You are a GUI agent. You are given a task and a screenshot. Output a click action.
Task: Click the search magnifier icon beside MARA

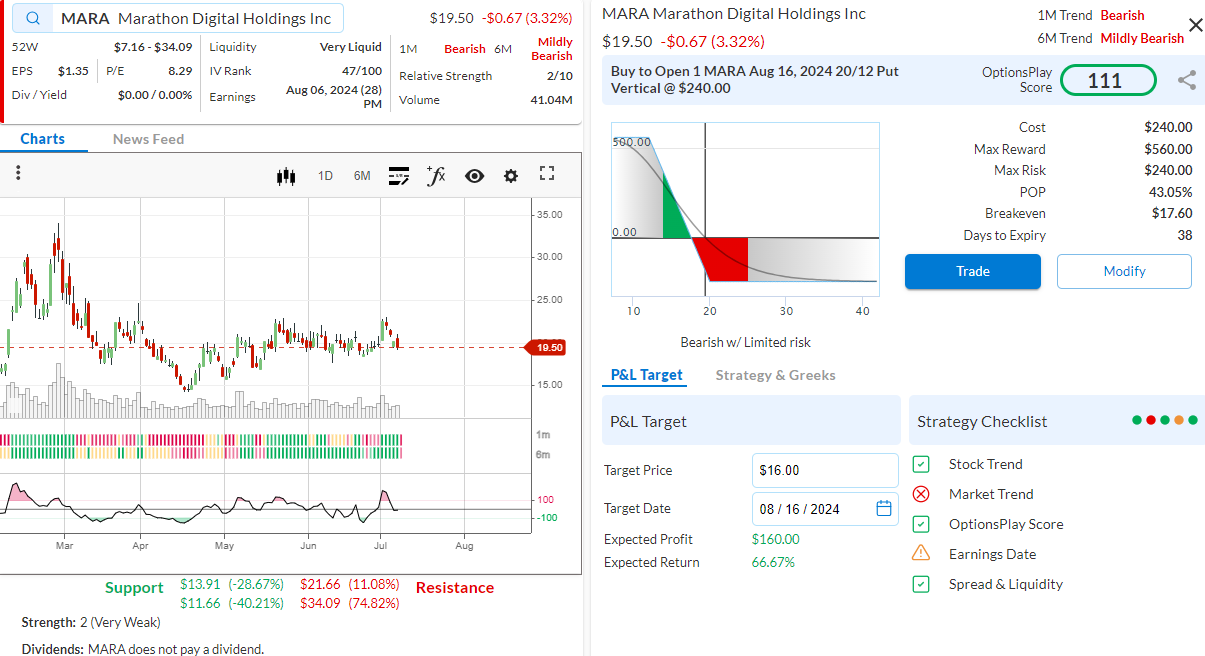(x=35, y=19)
